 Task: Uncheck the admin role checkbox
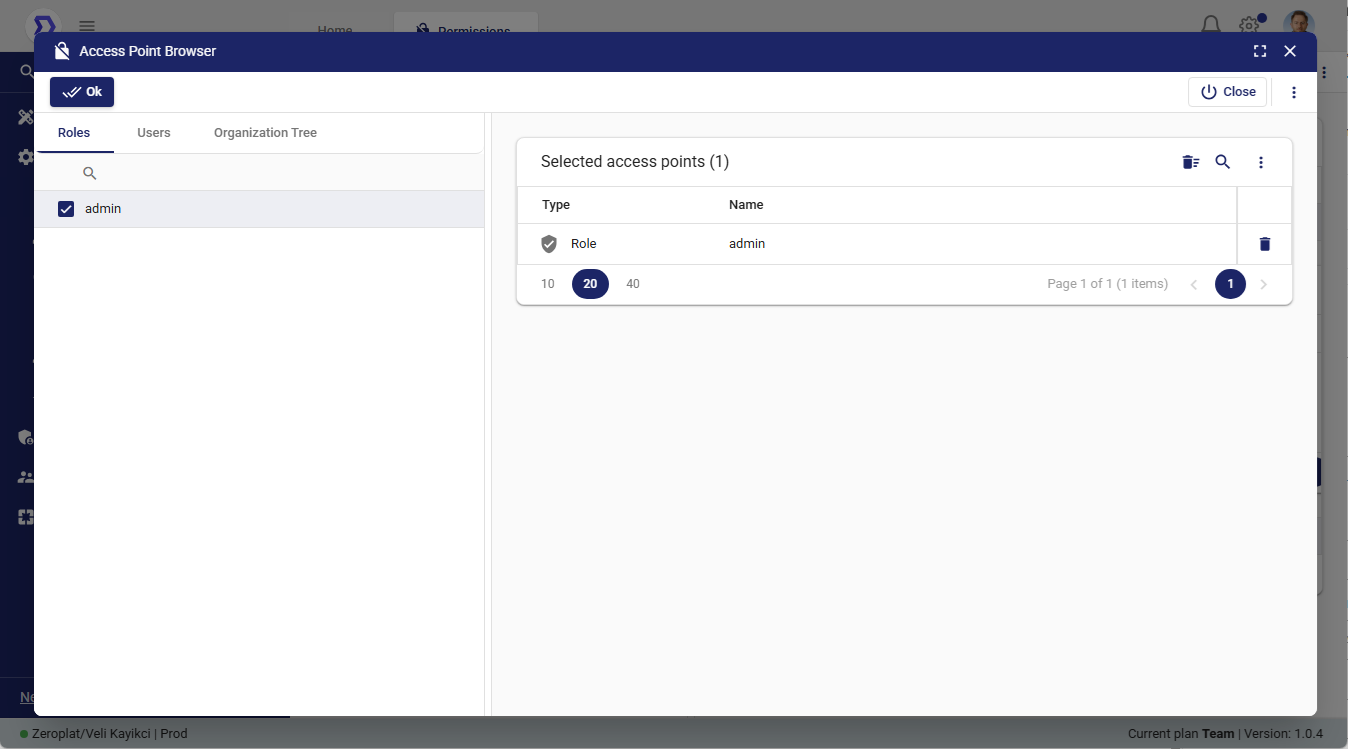click(x=66, y=209)
